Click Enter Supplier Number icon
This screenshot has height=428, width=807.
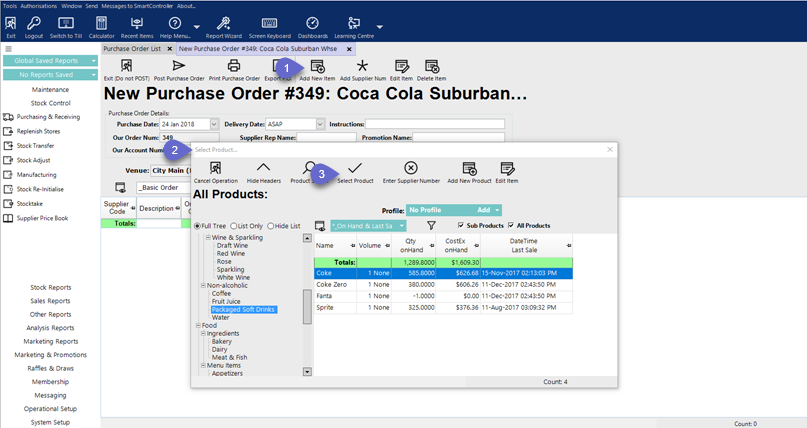point(410,168)
